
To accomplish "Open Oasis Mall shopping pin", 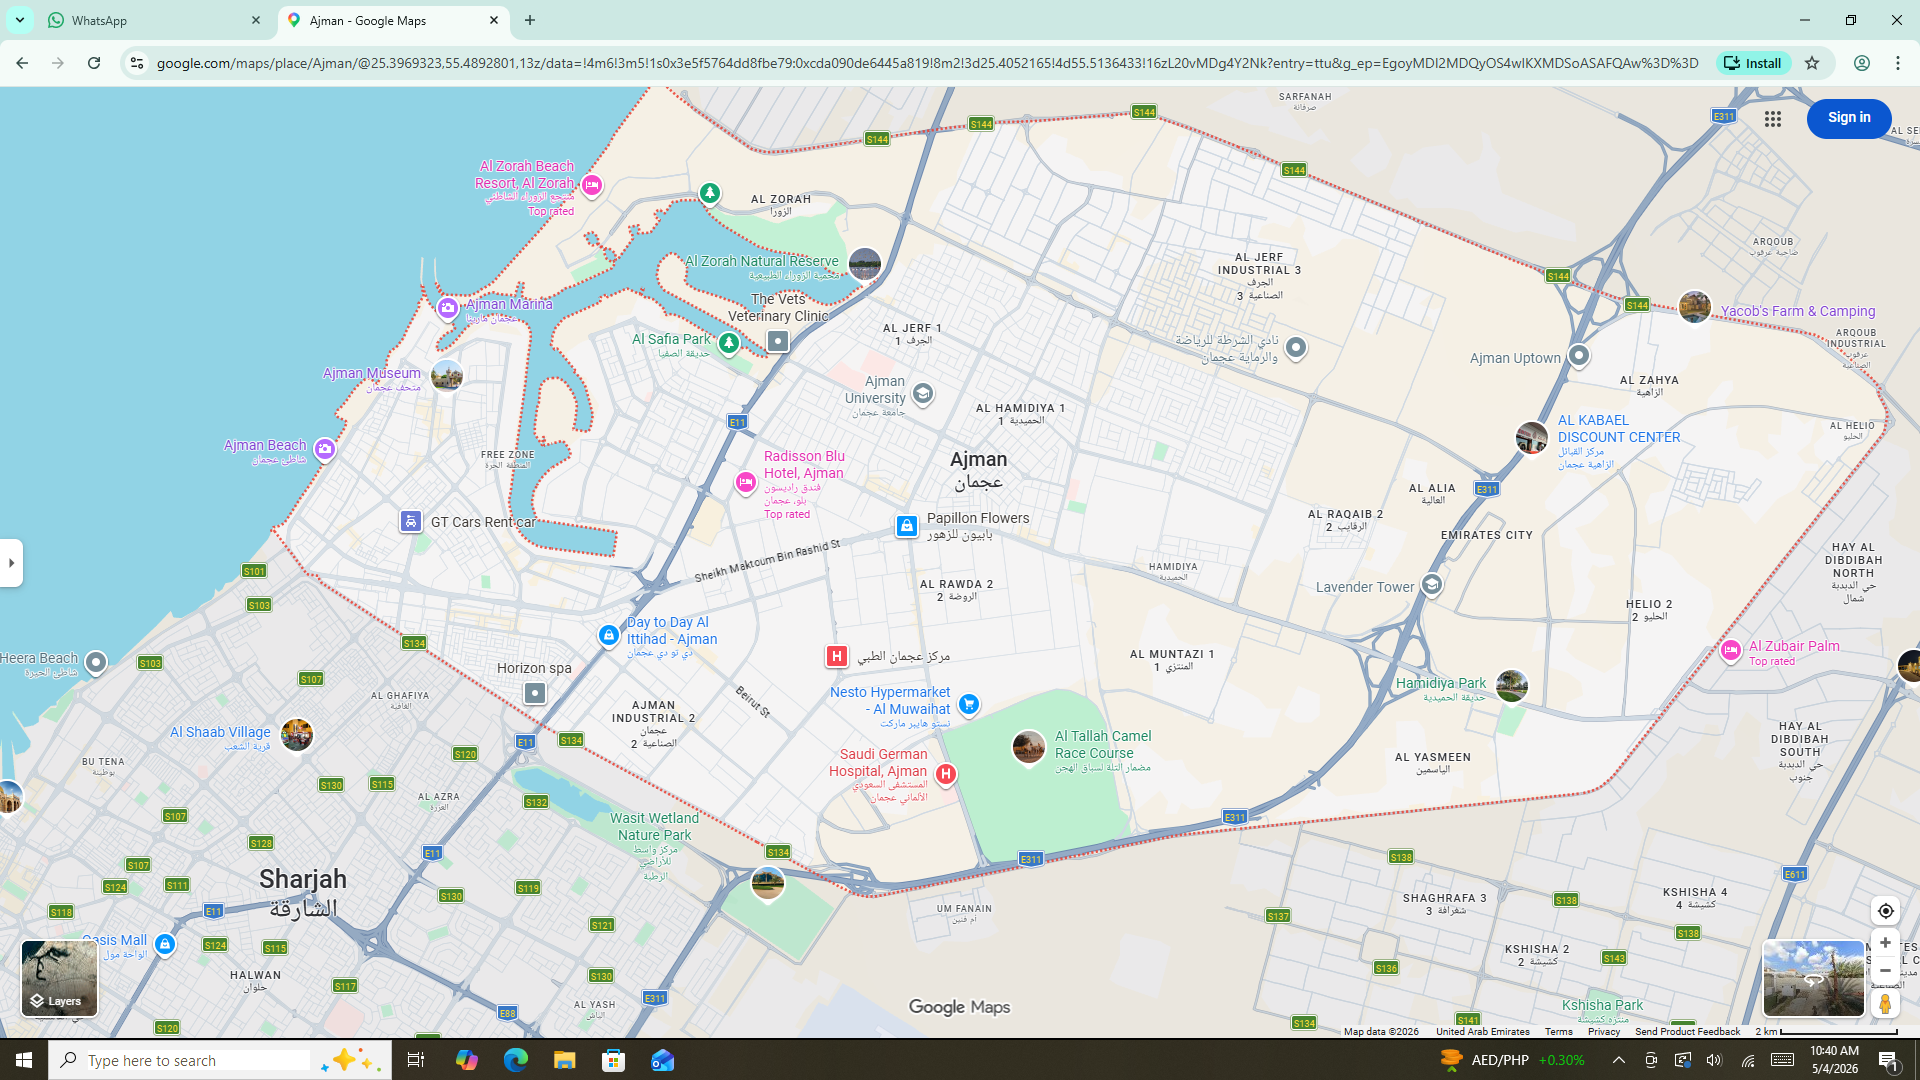I will click(165, 944).
